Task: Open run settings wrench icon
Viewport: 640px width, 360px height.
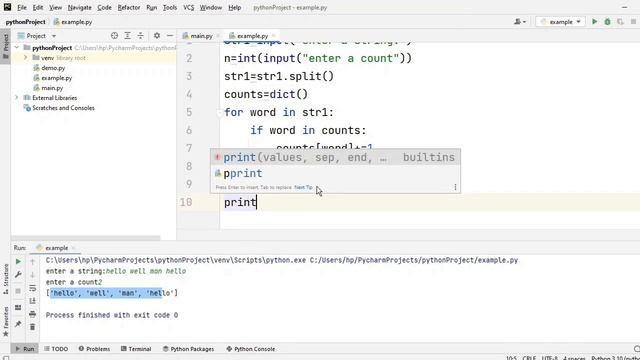Action: coord(18,275)
